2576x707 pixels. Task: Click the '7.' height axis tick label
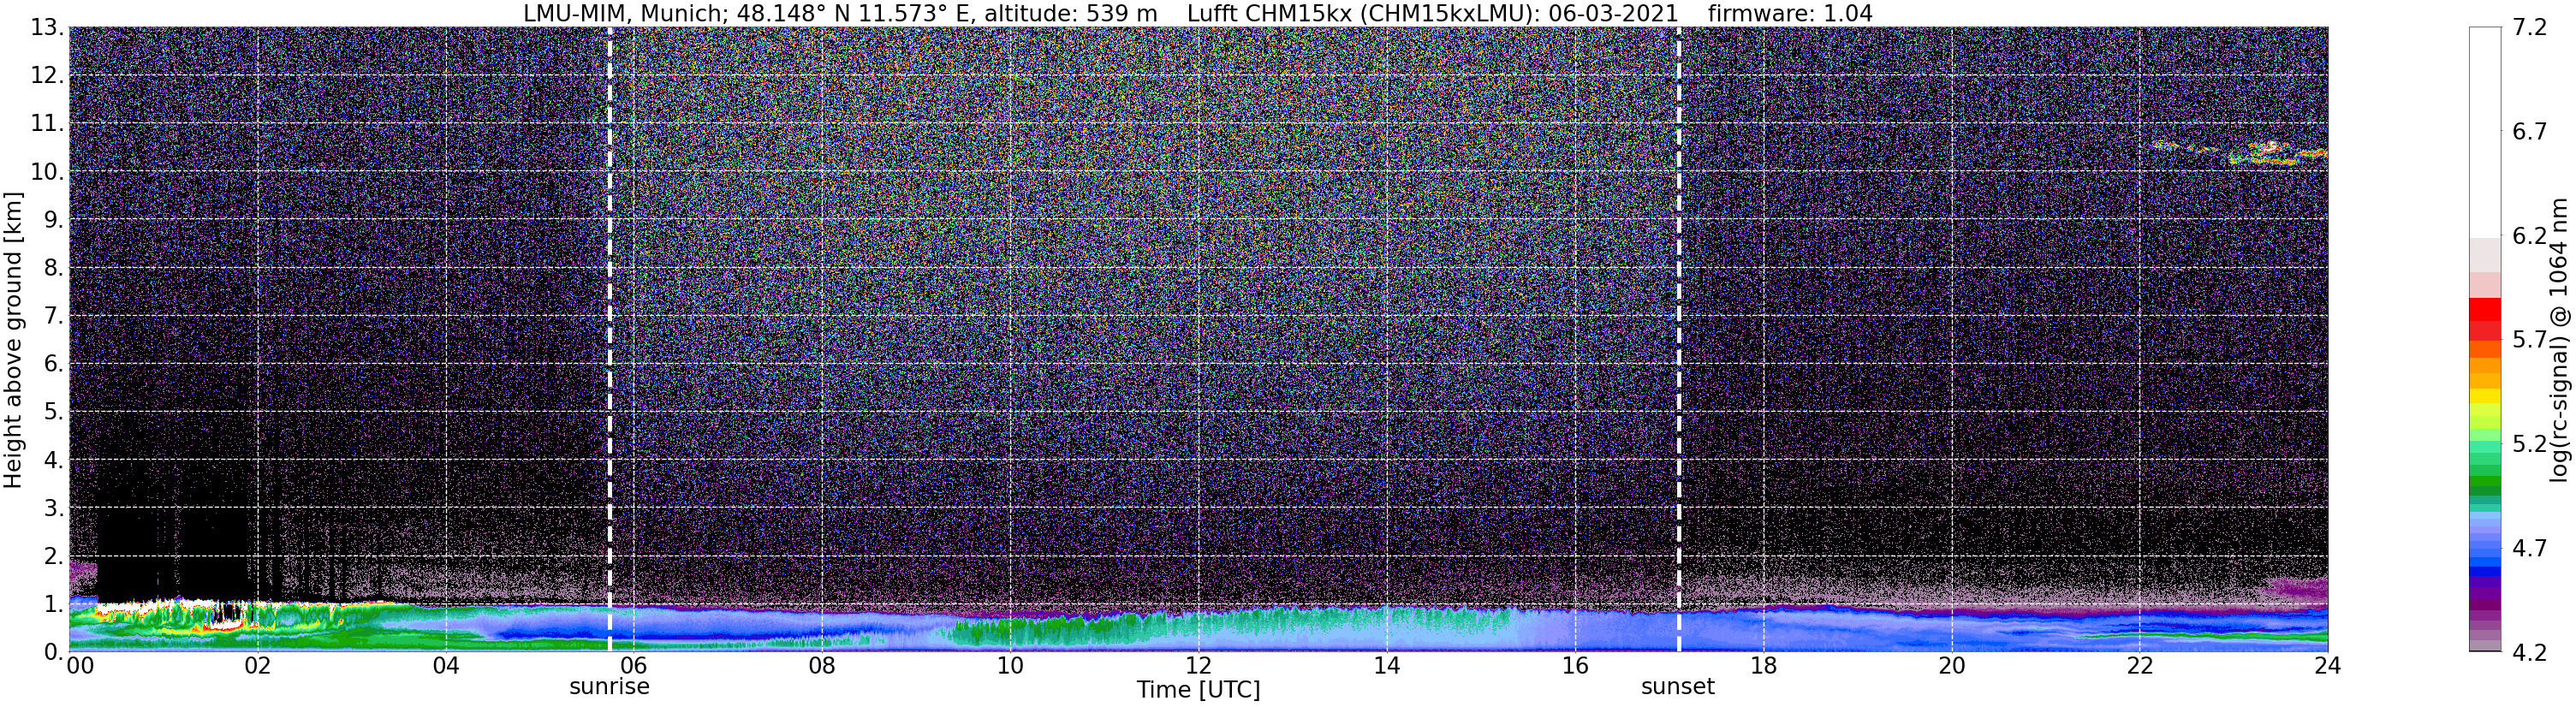(x=54, y=316)
